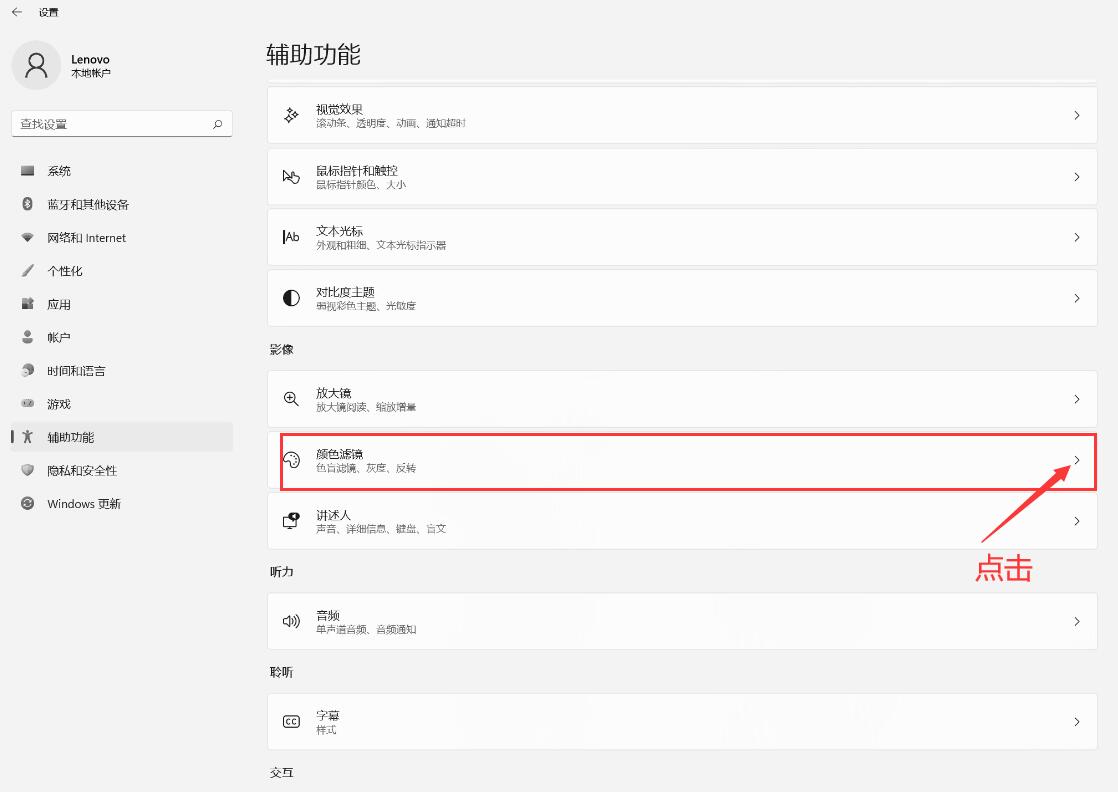Click the 音频 speaker icon

[291, 621]
